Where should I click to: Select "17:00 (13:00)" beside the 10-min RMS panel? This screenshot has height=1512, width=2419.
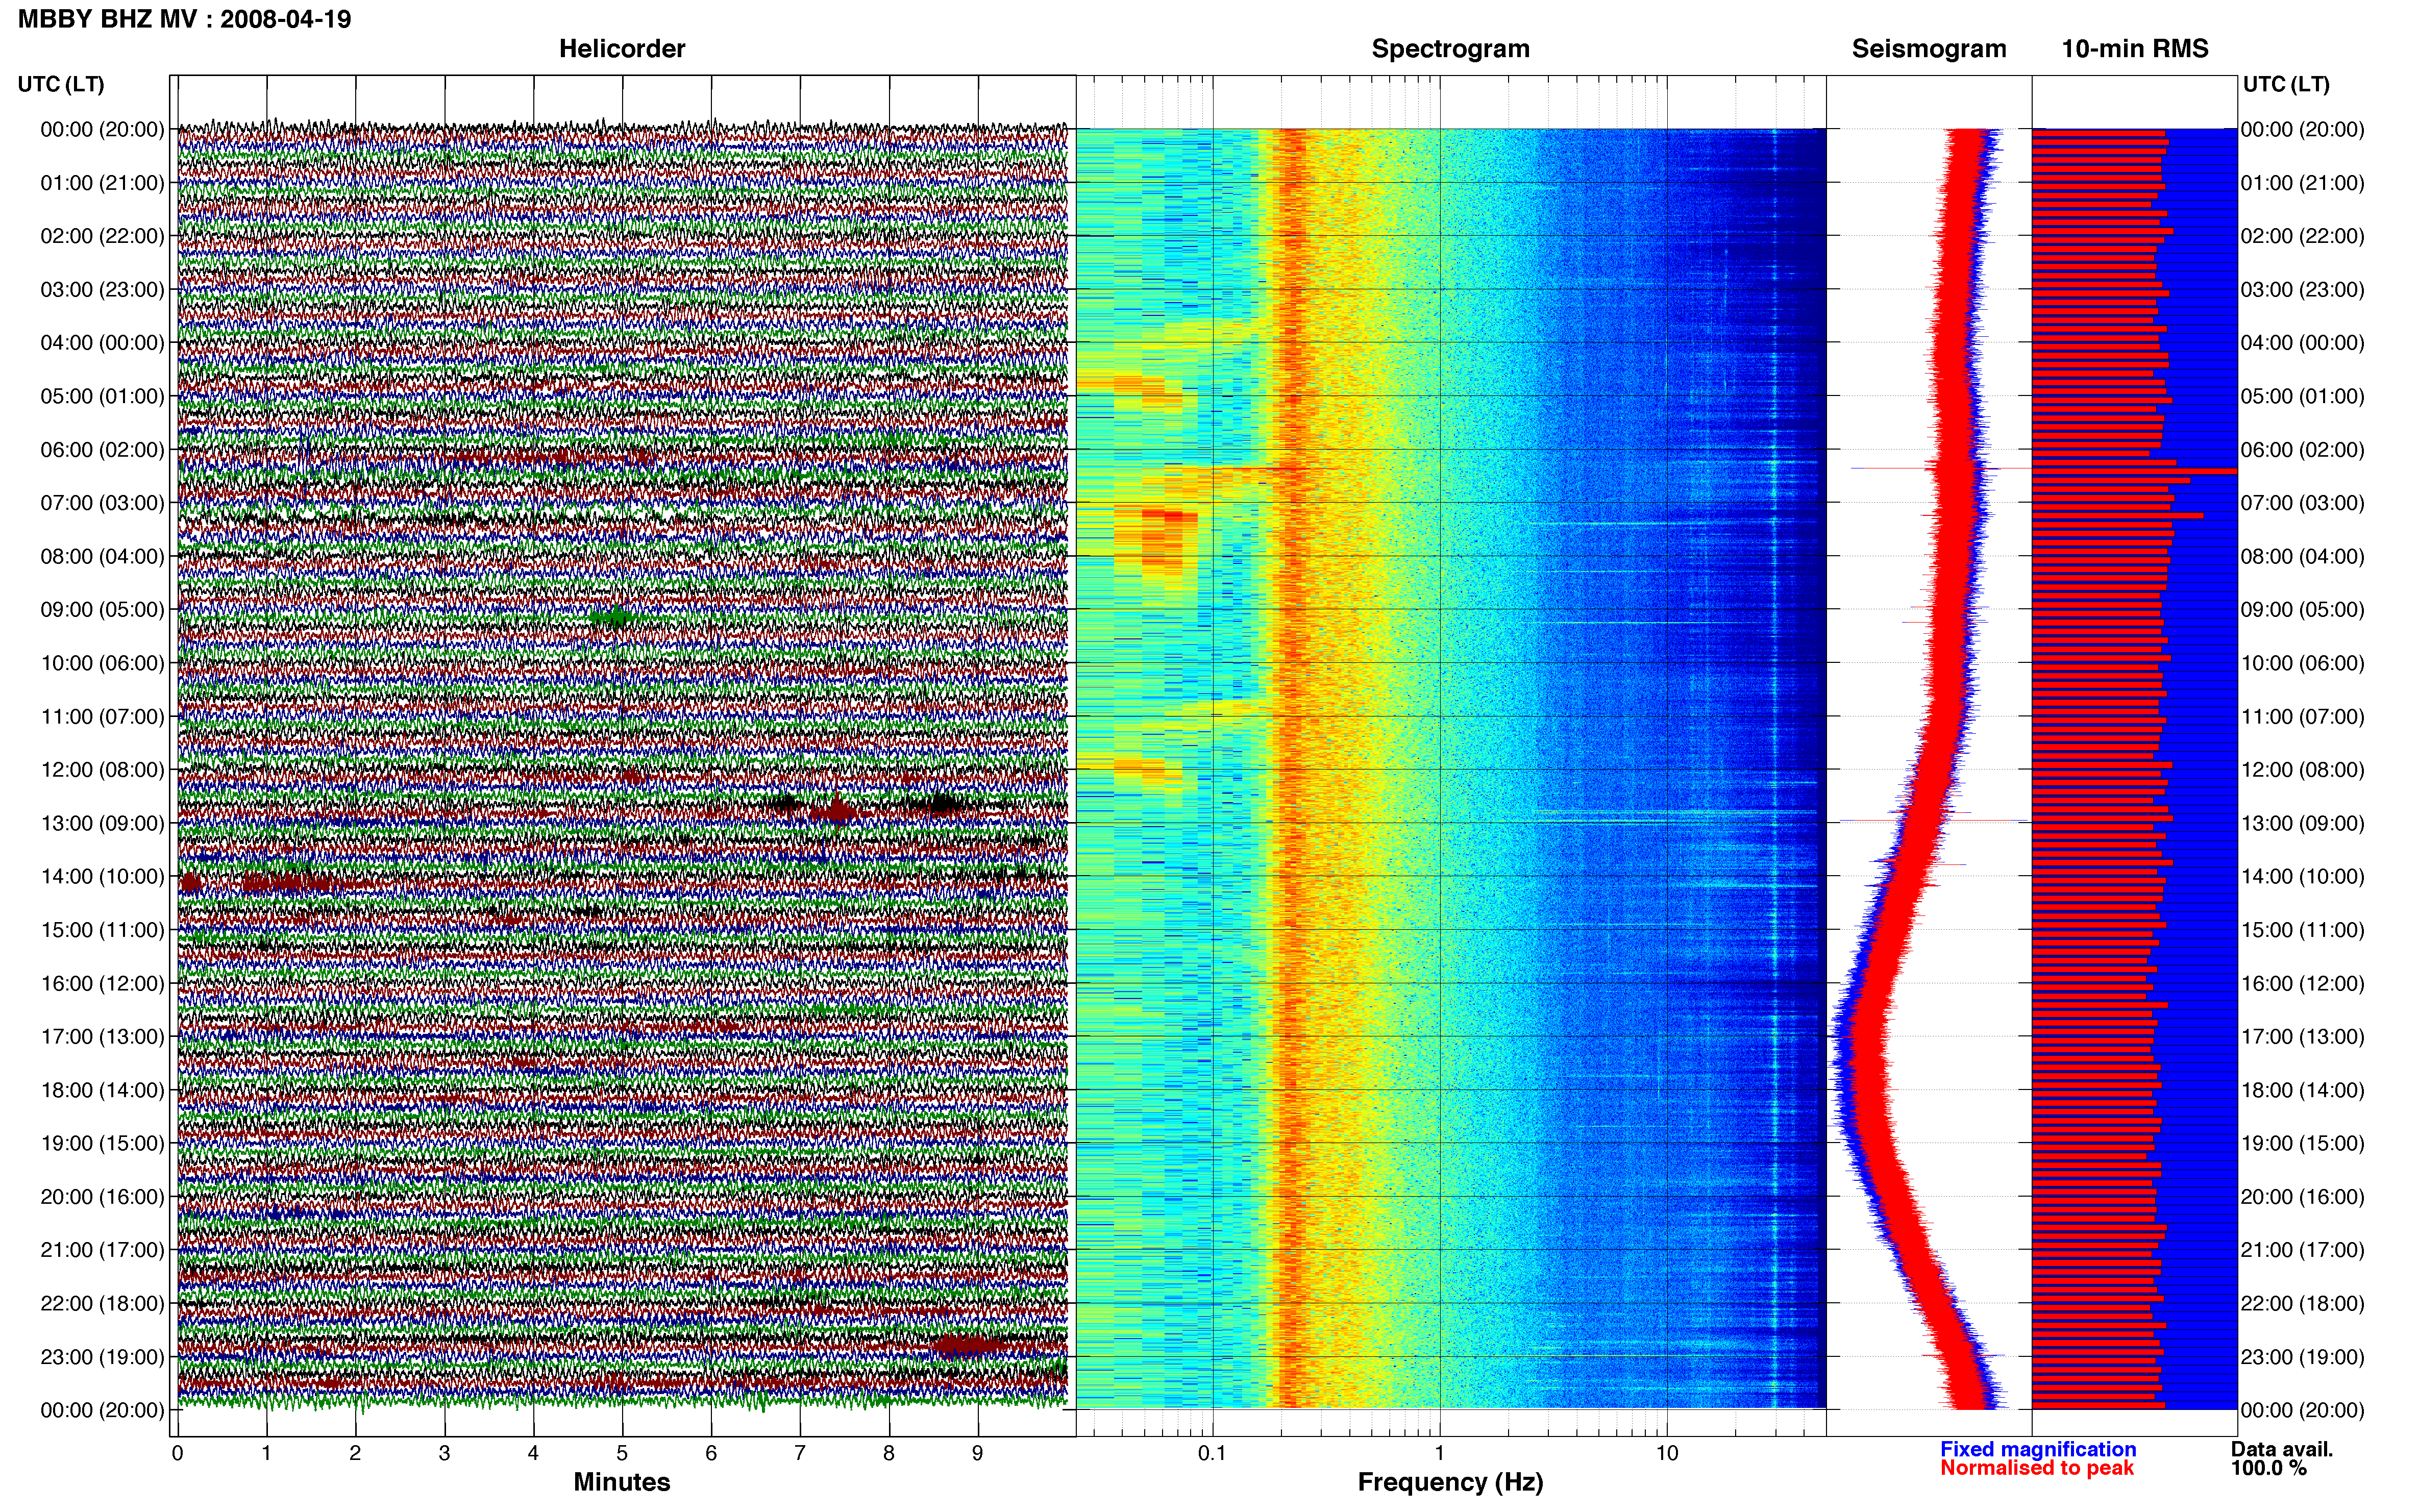[2302, 1037]
